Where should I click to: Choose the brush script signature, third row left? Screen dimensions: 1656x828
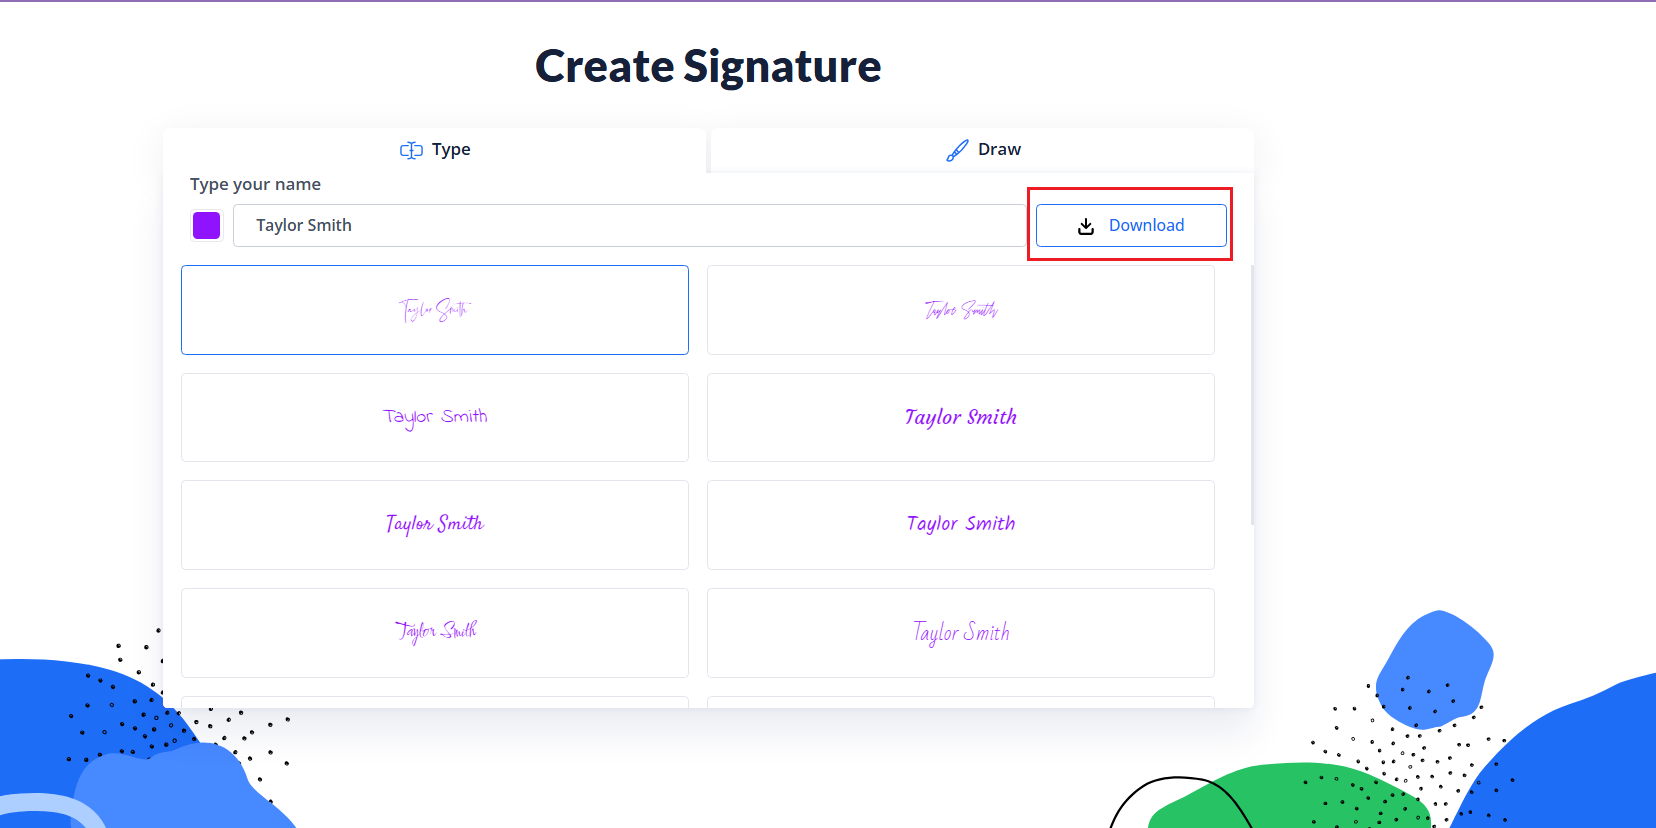pos(435,525)
